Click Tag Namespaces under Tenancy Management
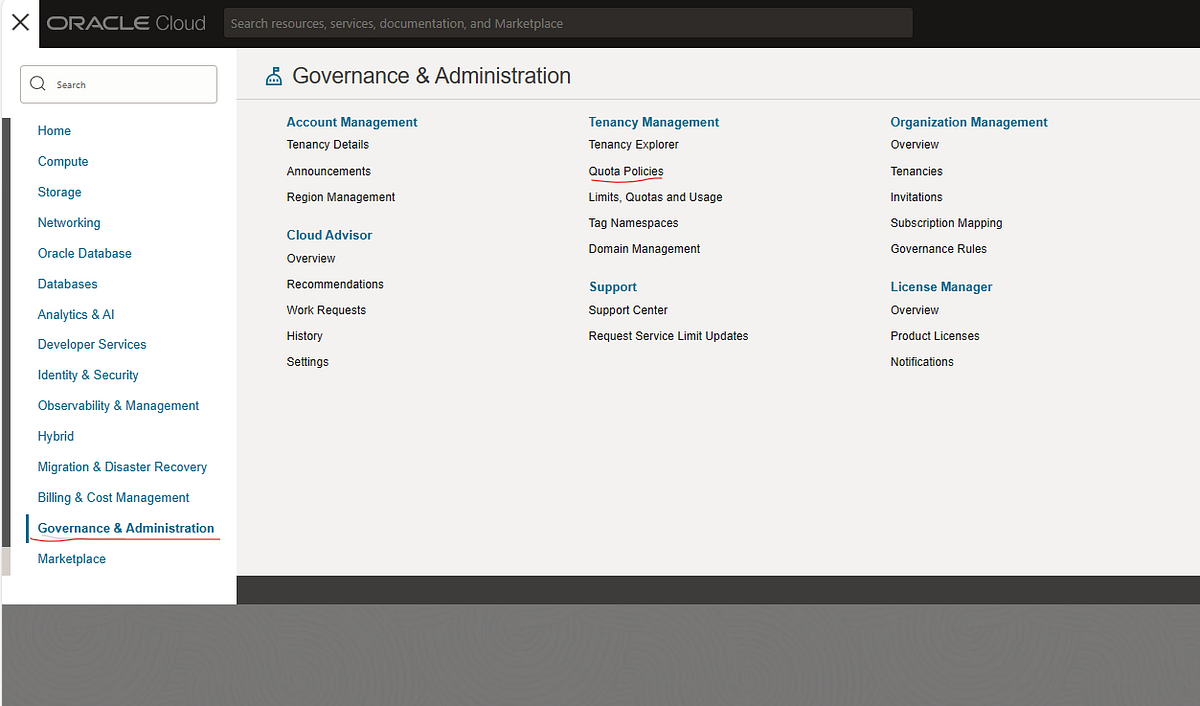 click(x=633, y=222)
